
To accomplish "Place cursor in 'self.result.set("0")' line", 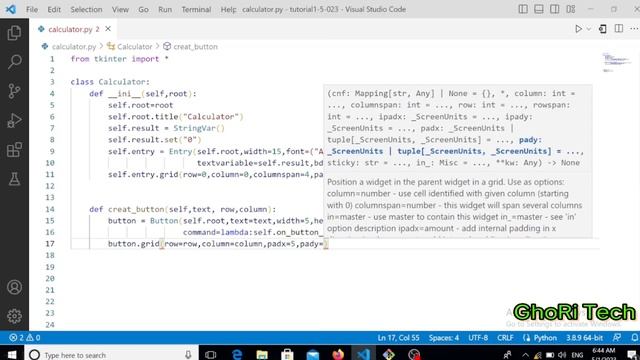I will tap(155, 140).
